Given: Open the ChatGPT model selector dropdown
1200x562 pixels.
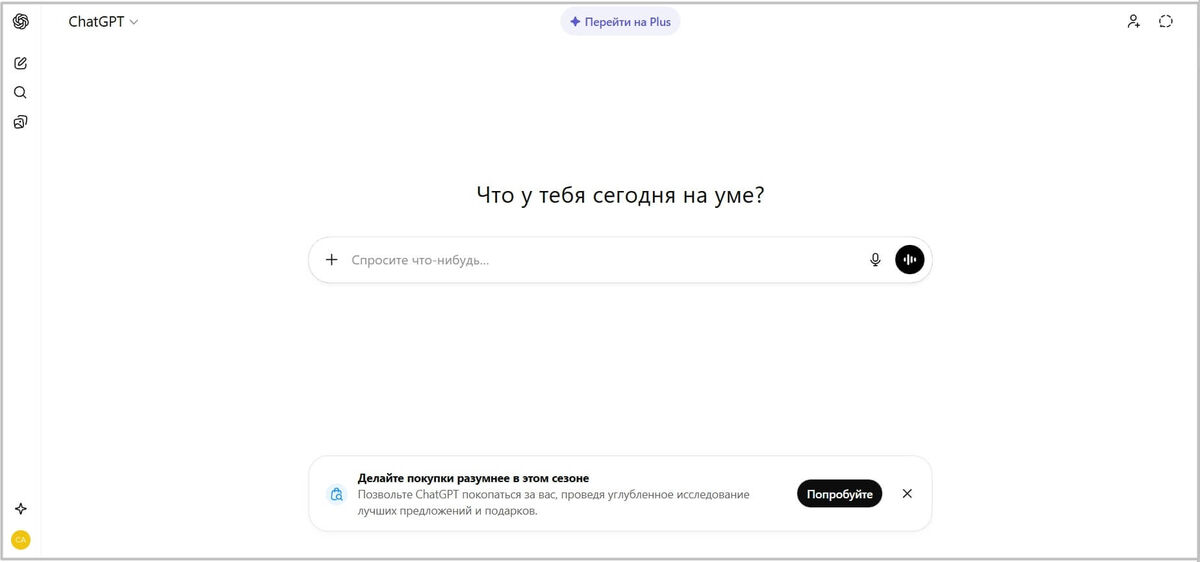Looking at the screenshot, I should point(103,22).
